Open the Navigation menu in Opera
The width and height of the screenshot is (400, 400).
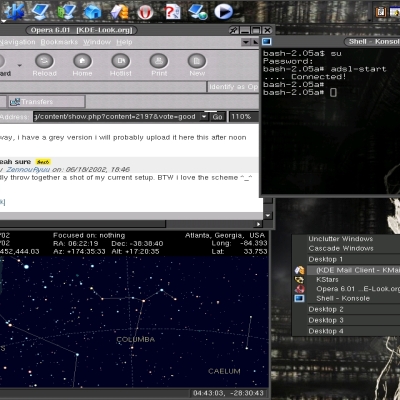coord(17,42)
